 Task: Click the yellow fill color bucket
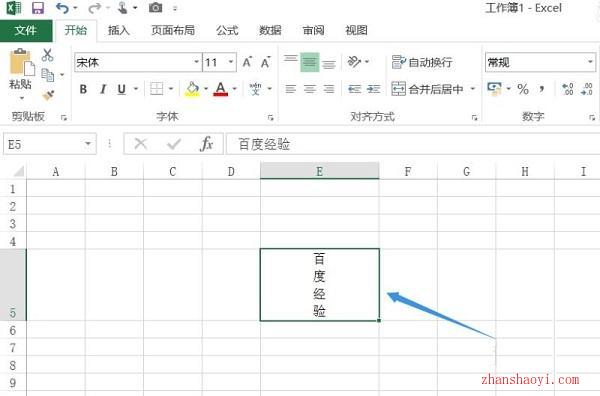point(192,89)
